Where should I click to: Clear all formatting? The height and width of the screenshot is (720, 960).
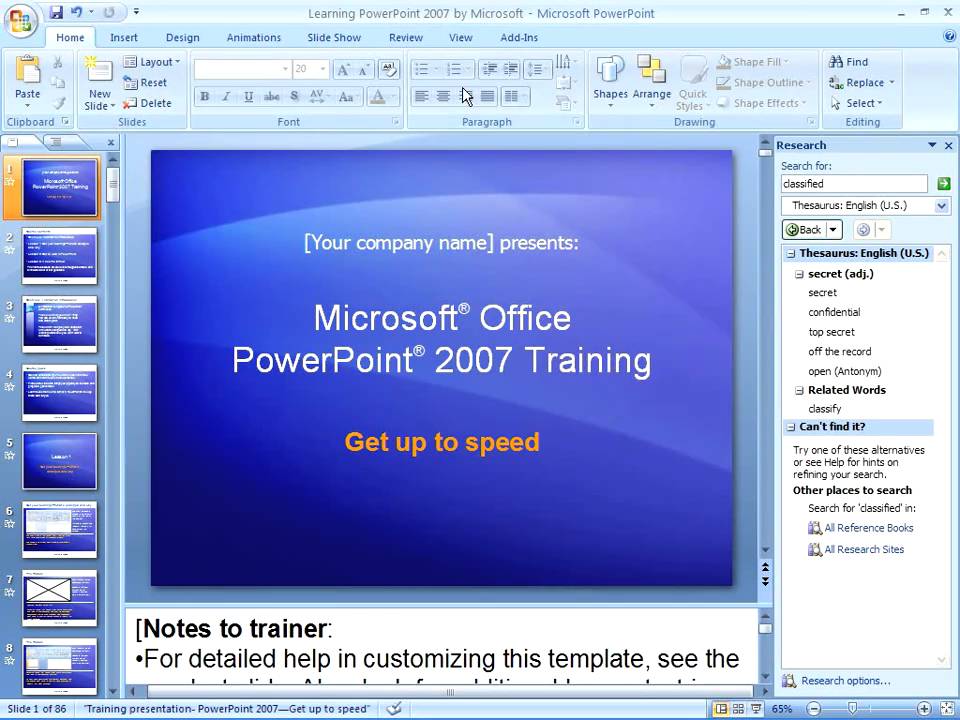click(x=389, y=69)
